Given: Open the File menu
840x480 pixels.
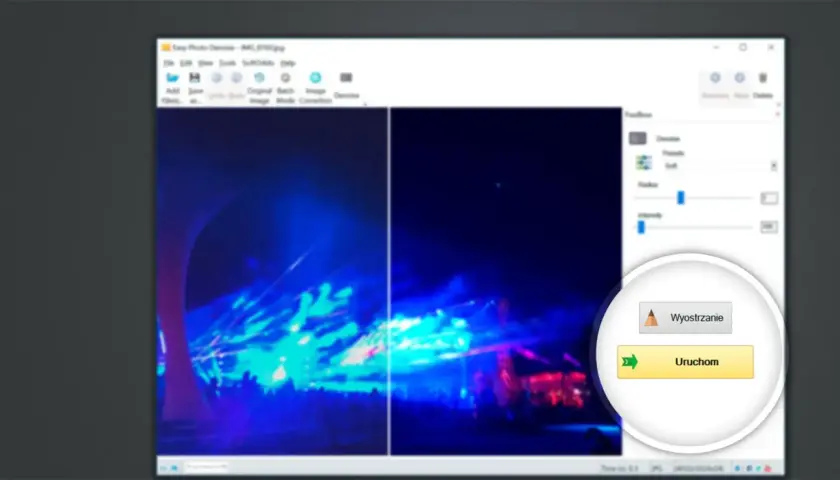Looking at the screenshot, I should coord(169,63).
